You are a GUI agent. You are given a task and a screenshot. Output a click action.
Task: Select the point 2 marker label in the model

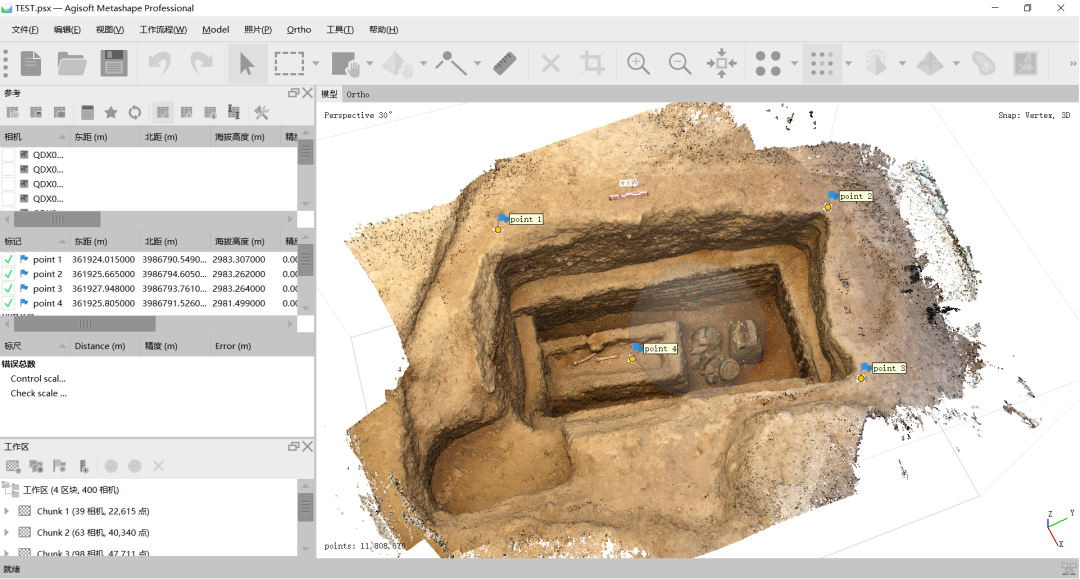pyautogui.click(x=855, y=196)
